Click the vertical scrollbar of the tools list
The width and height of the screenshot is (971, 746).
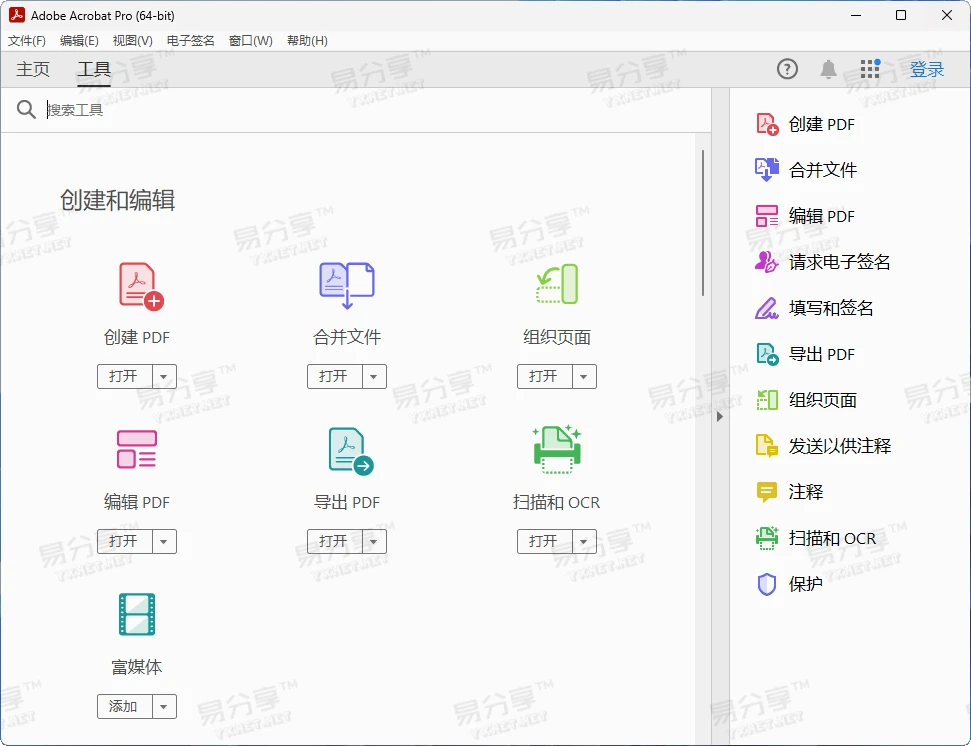[x=703, y=223]
